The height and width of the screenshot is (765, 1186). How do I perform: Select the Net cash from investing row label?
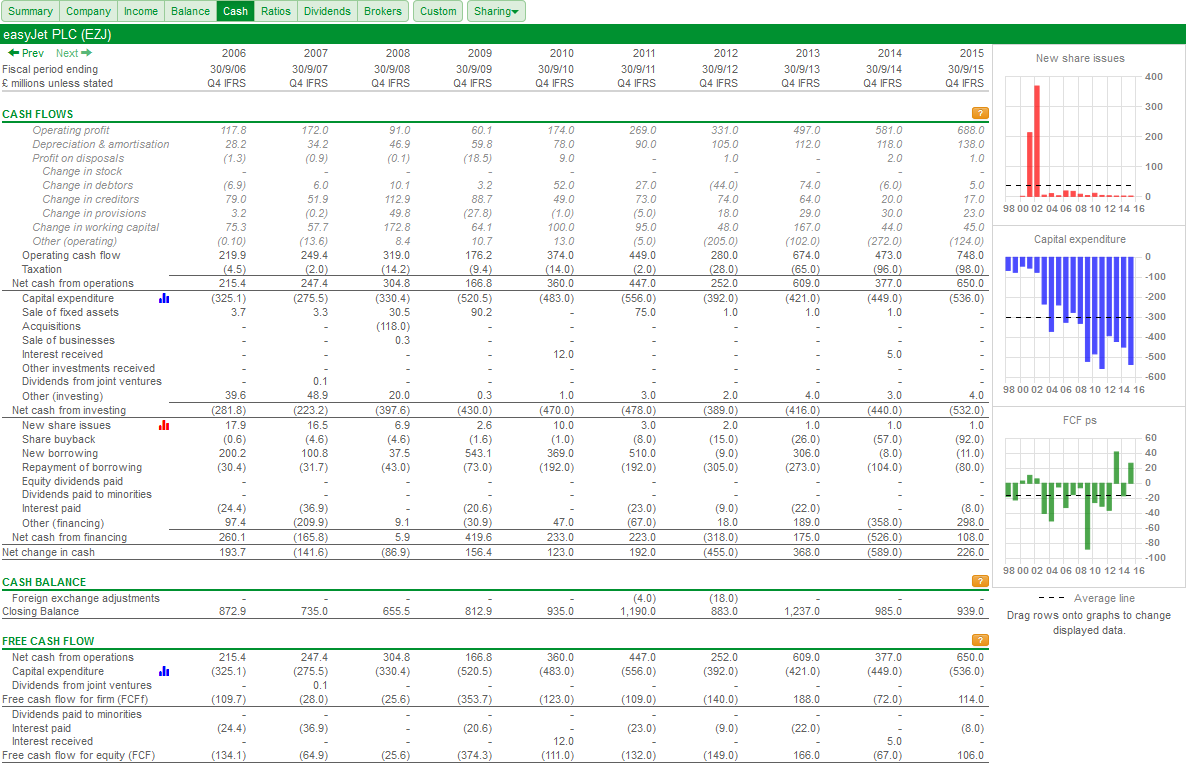click(x=69, y=410)
